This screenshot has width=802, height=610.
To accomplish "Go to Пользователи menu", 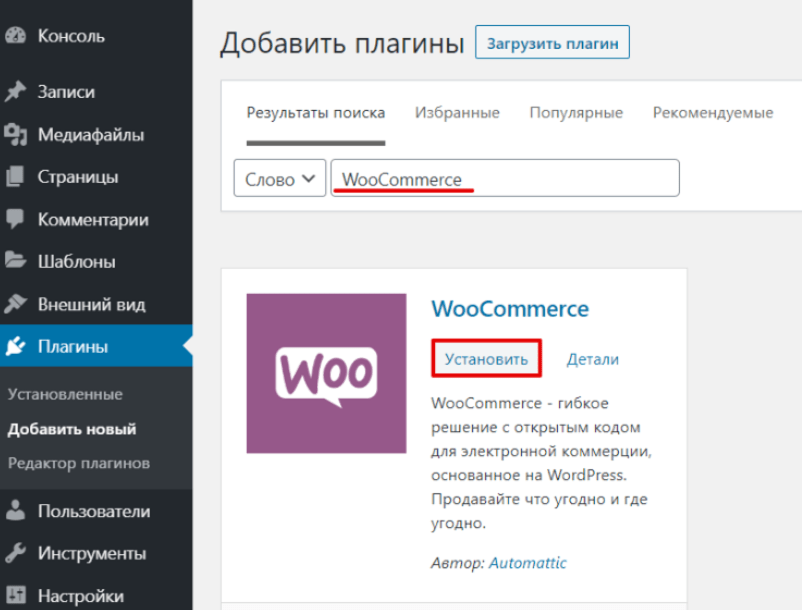I will 96,511.
